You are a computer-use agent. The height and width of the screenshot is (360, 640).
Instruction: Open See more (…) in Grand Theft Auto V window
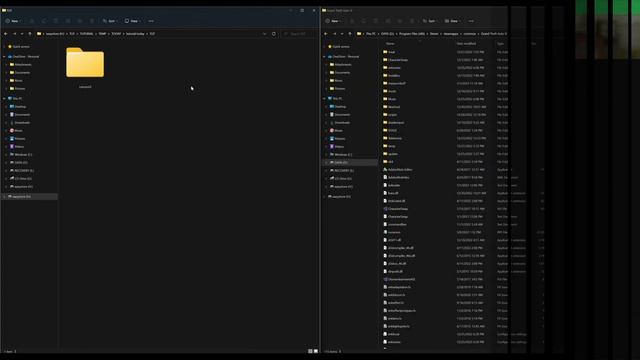tap(471, 21)
